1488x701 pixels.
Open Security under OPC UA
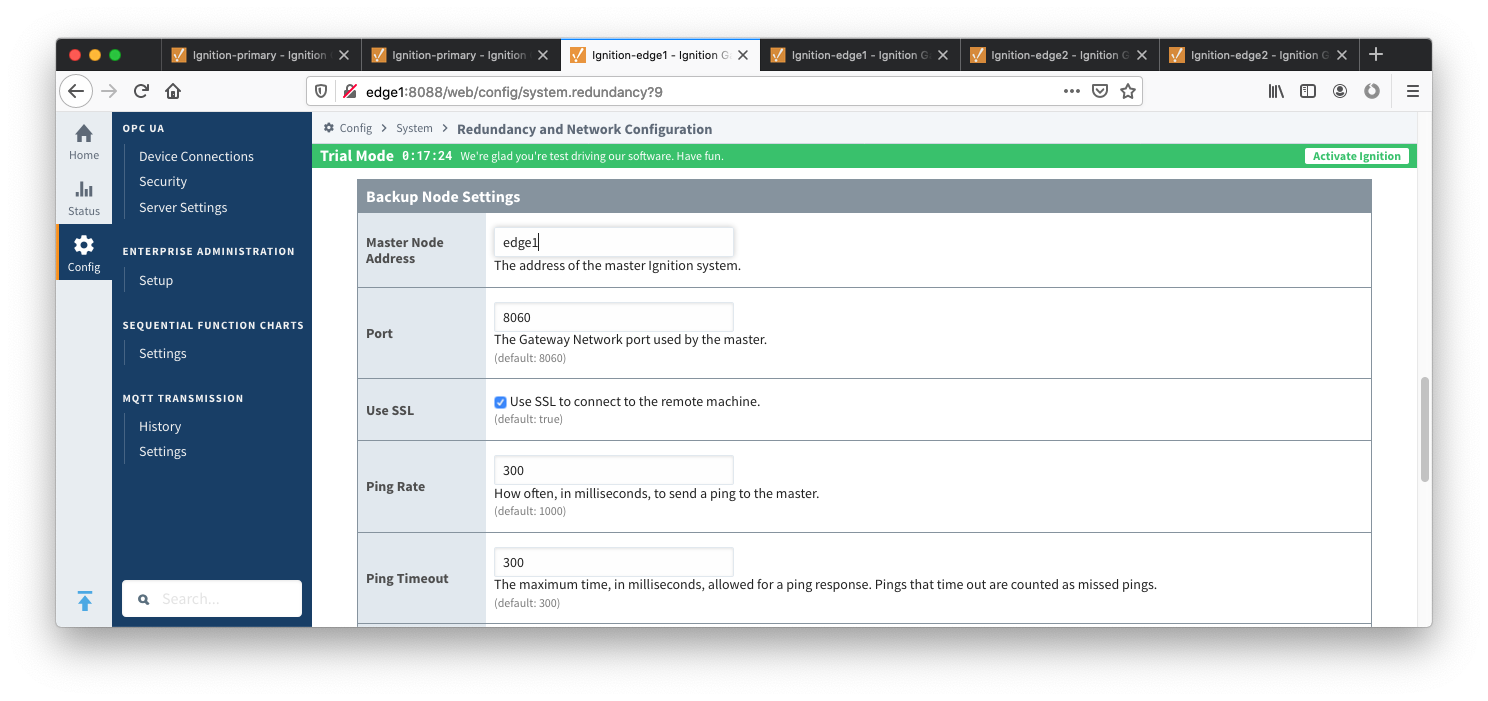tap(163, 181)
